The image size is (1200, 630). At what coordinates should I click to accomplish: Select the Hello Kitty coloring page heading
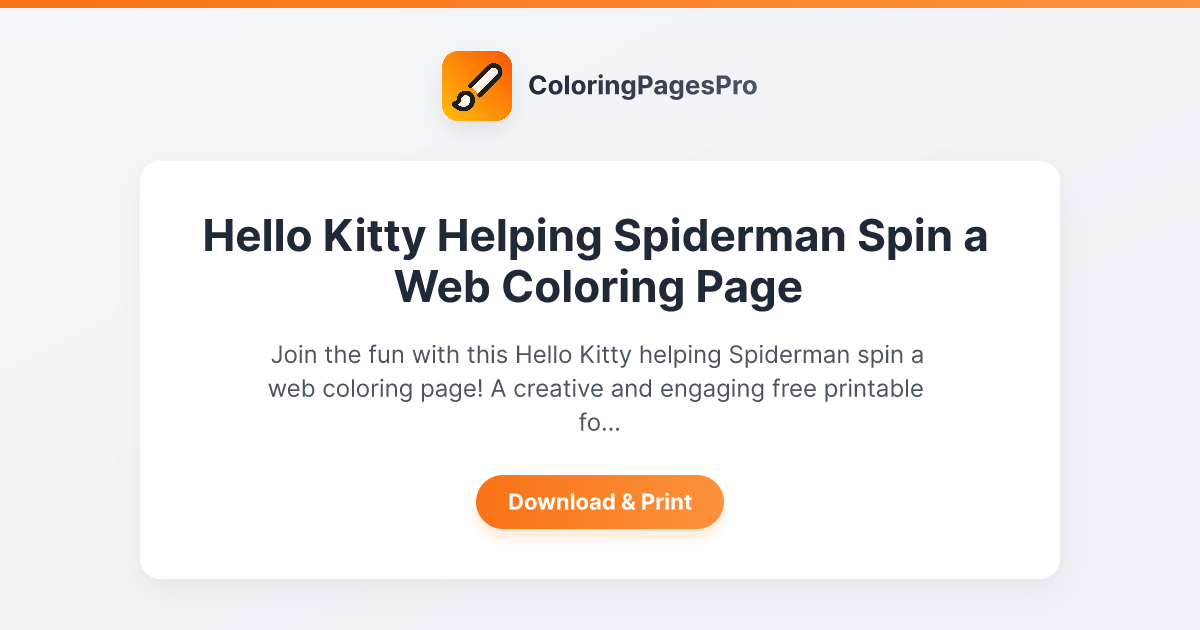pyautogui.click(x=596, y=262)
